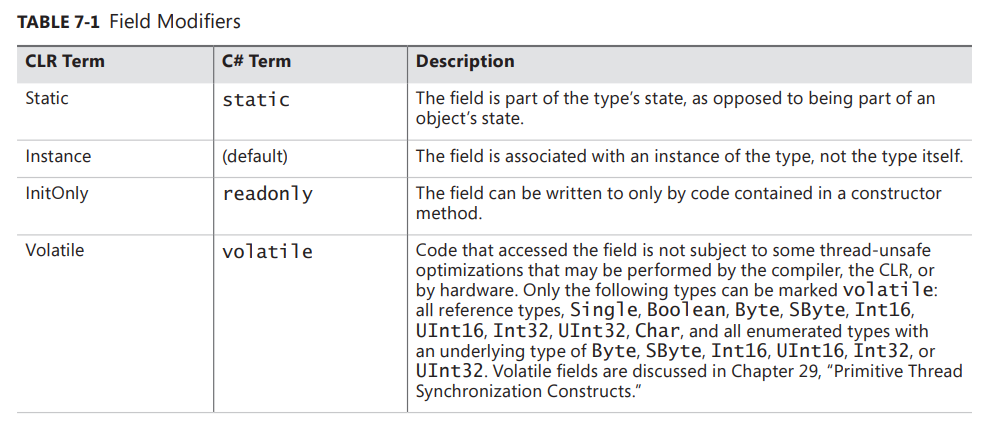990x426 pixels.
Task: Click the "Description" column header
Action: coord(465,62)
